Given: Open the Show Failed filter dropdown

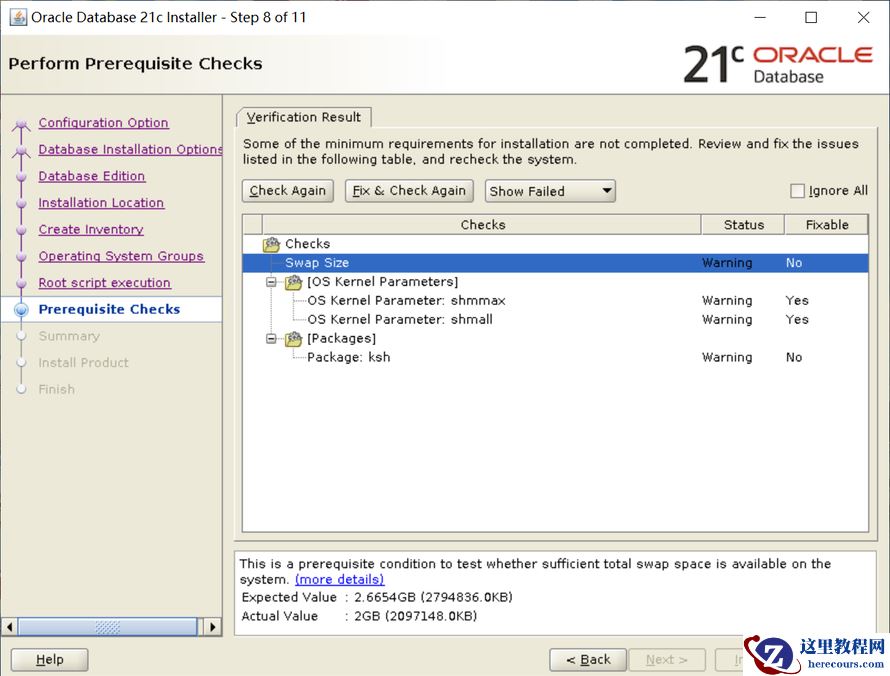Looking at the screenshot, I should coord(550,191).
